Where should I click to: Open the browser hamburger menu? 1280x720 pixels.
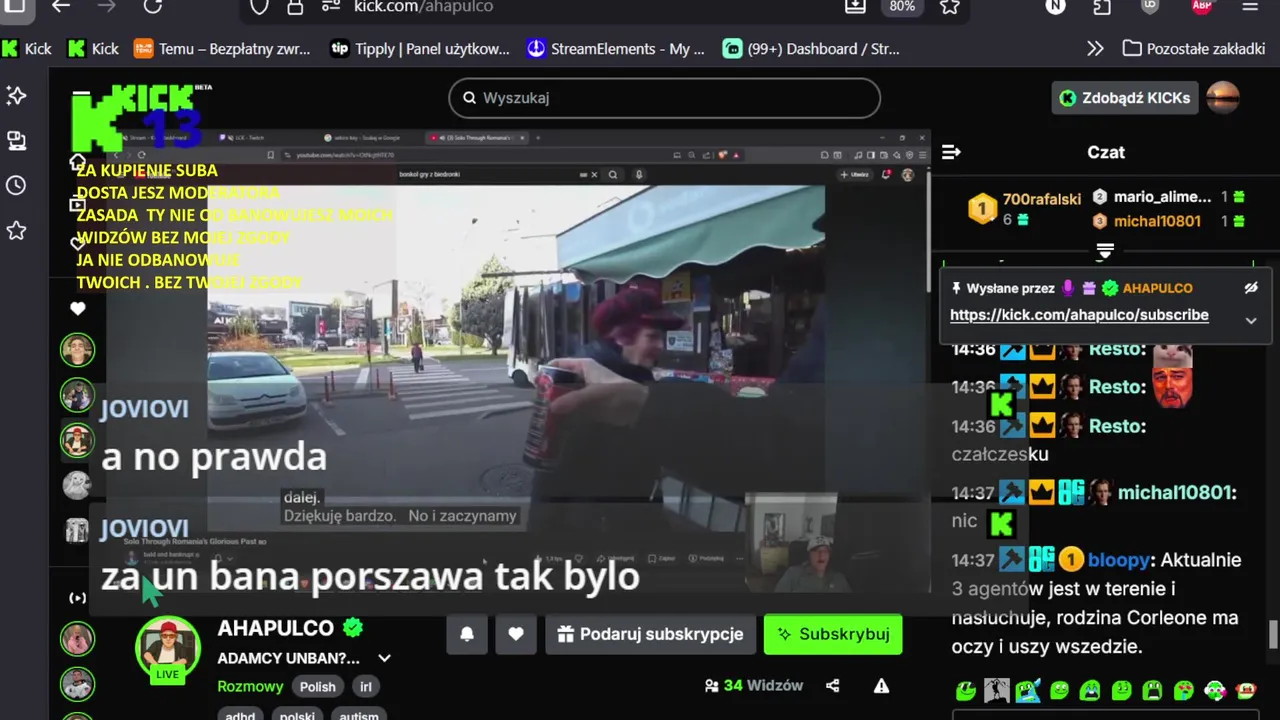coord(1250,6)
